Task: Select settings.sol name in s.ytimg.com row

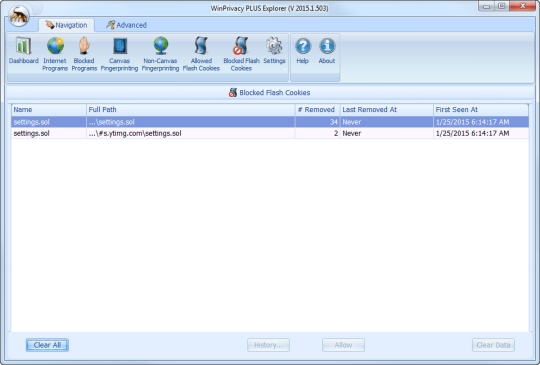Action: (x=49, y=133)
